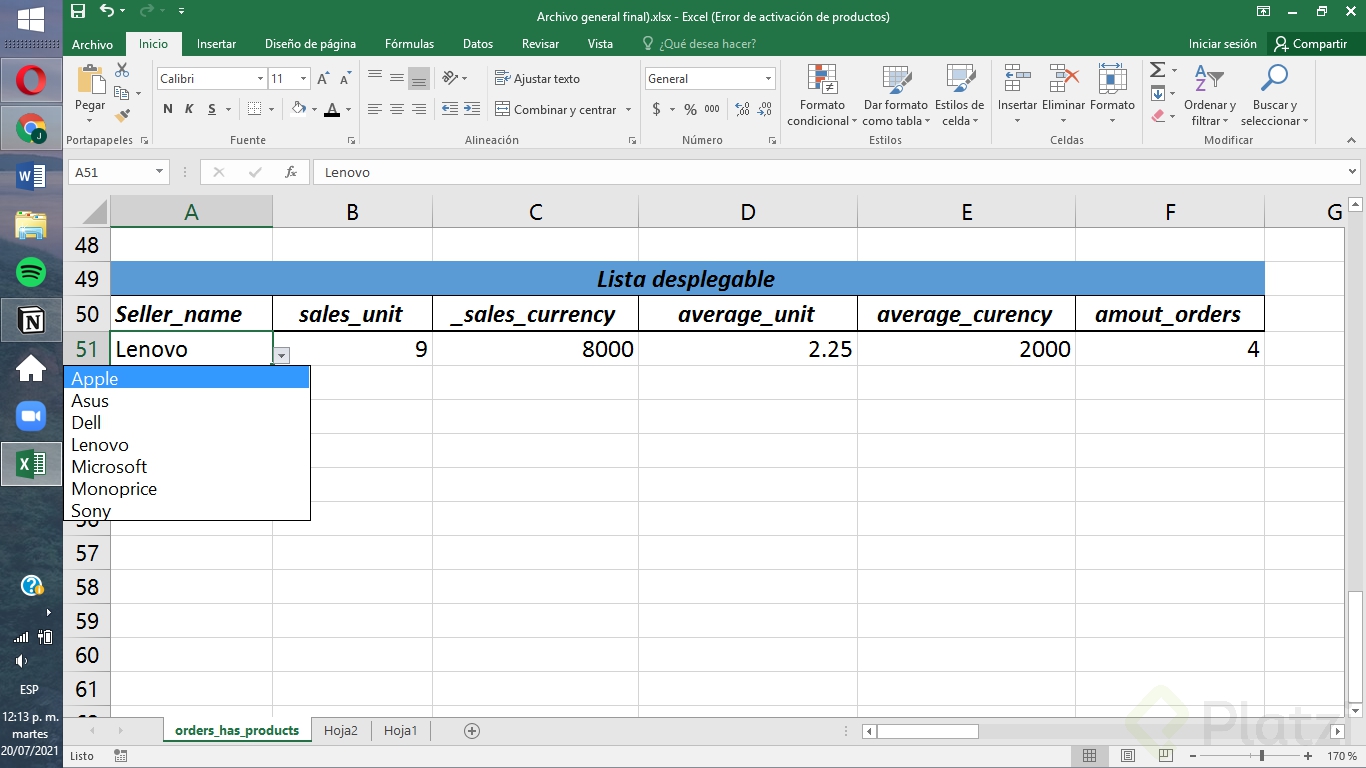
Task: Open Ordenar y filtrar menu
Action: pos(1209,96)
